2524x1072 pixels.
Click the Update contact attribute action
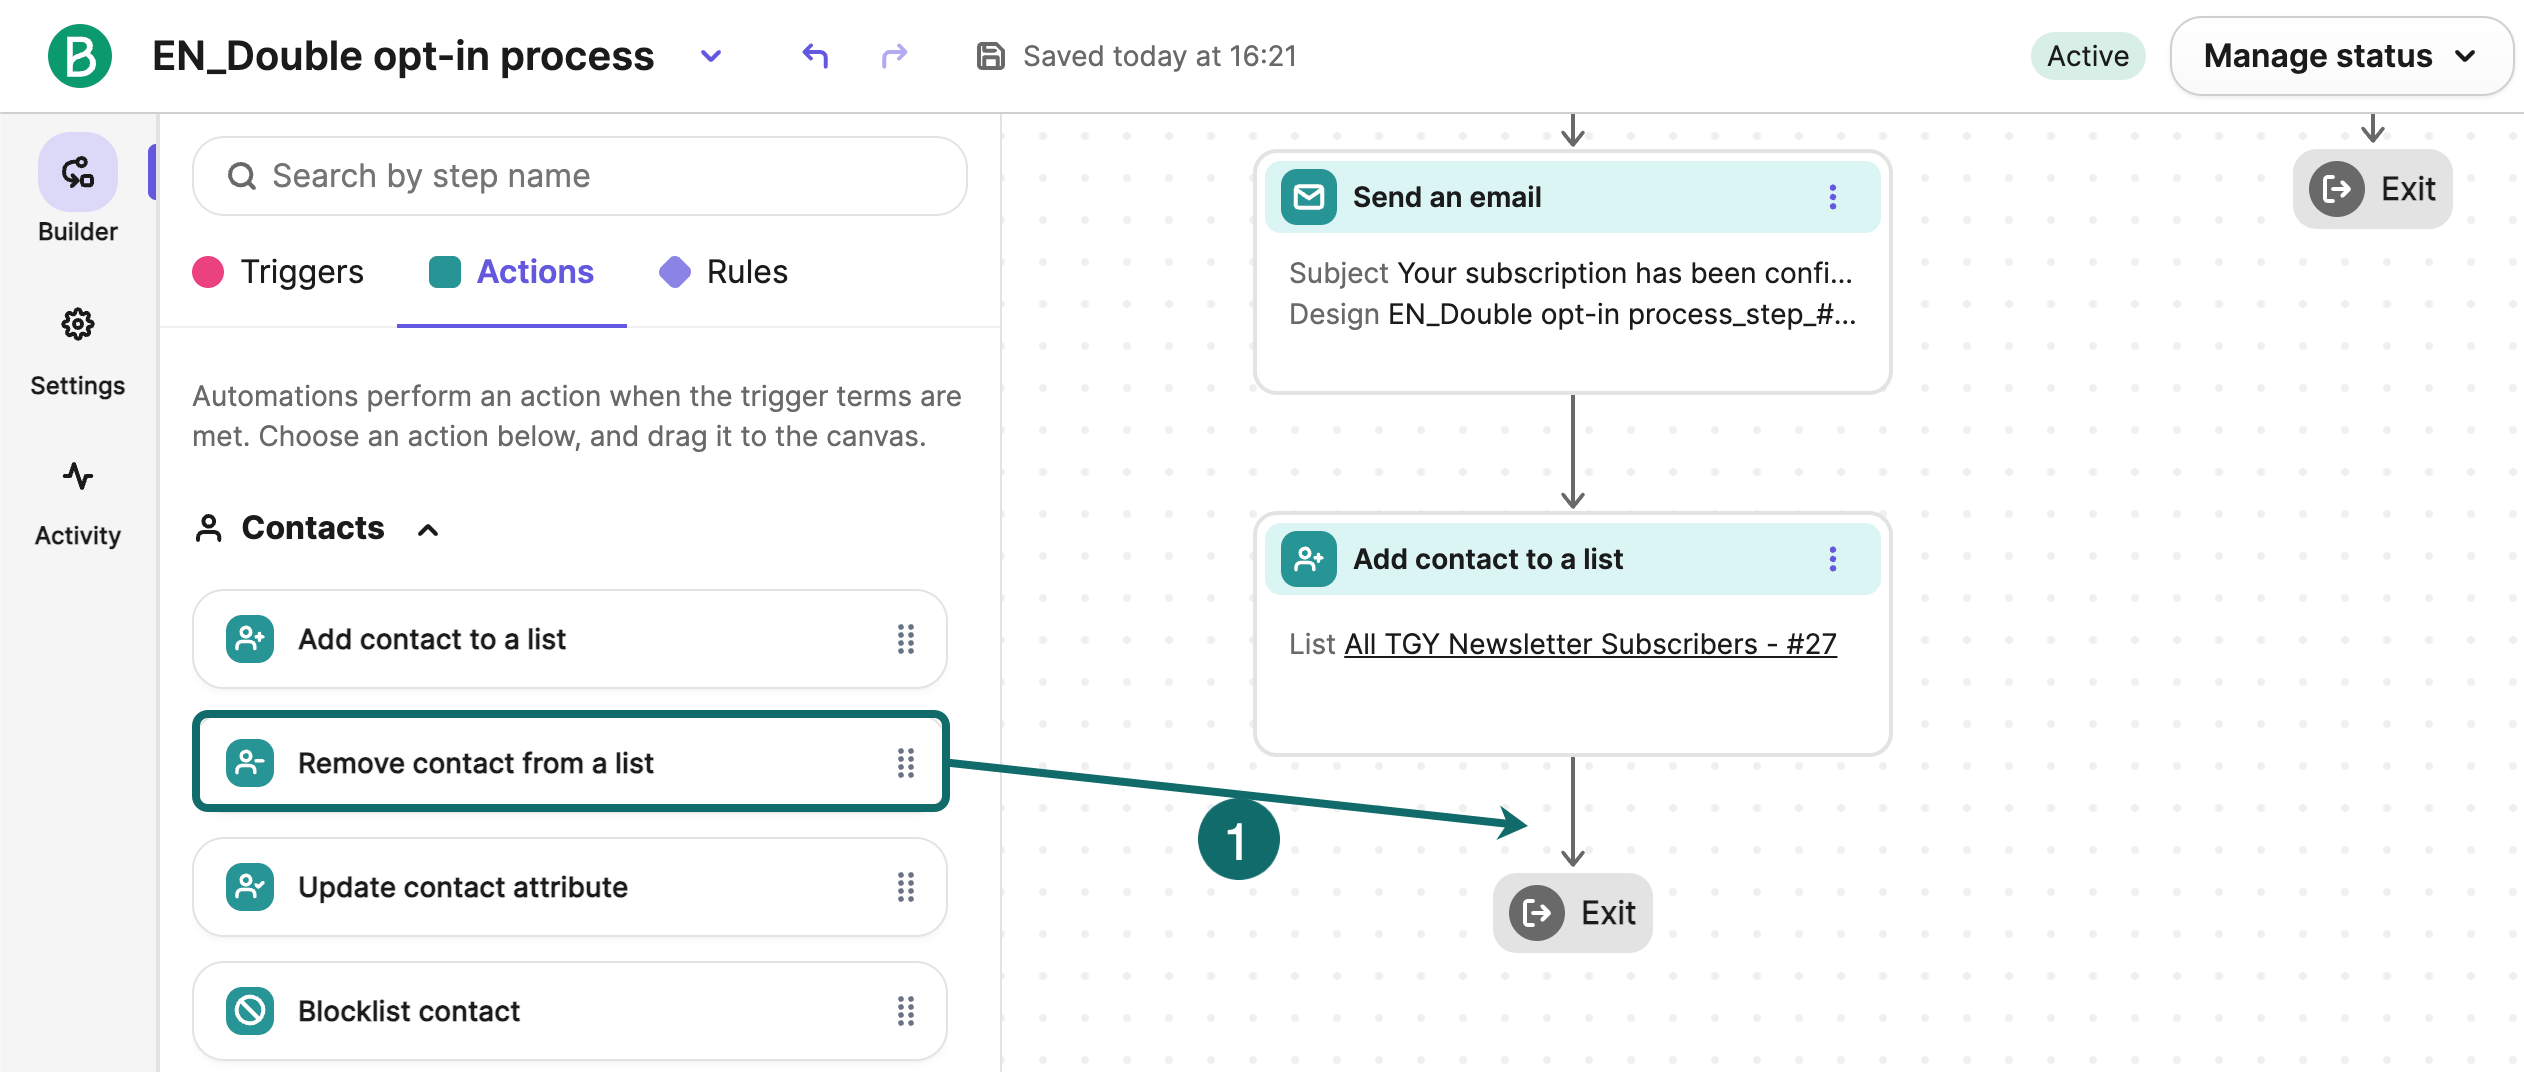pyautogui.click(x=569, y=887)
